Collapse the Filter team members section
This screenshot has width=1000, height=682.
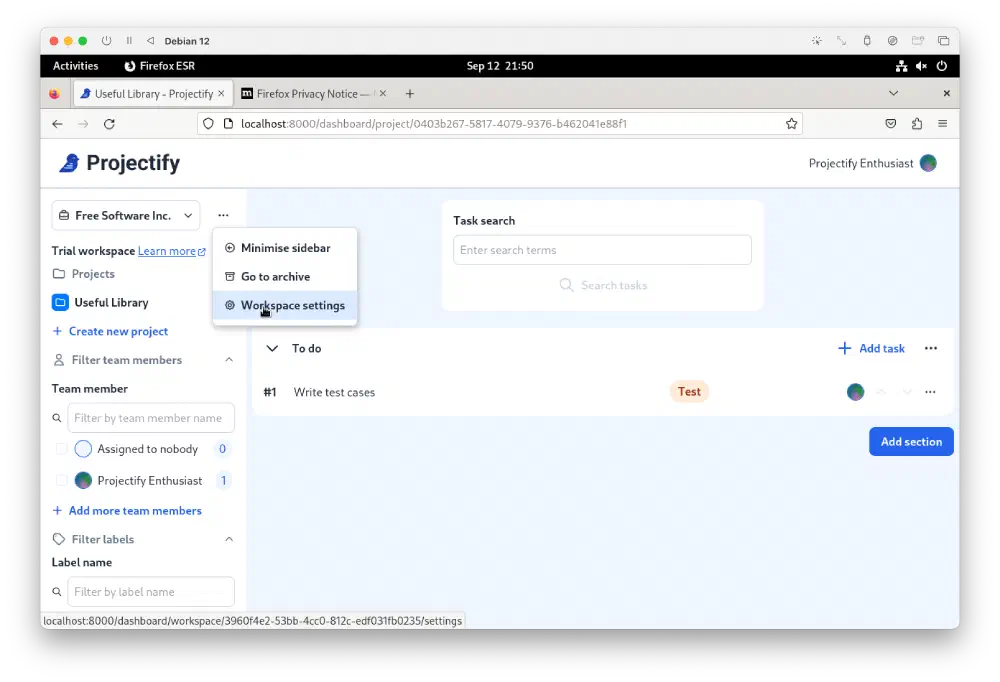point(229,360)
